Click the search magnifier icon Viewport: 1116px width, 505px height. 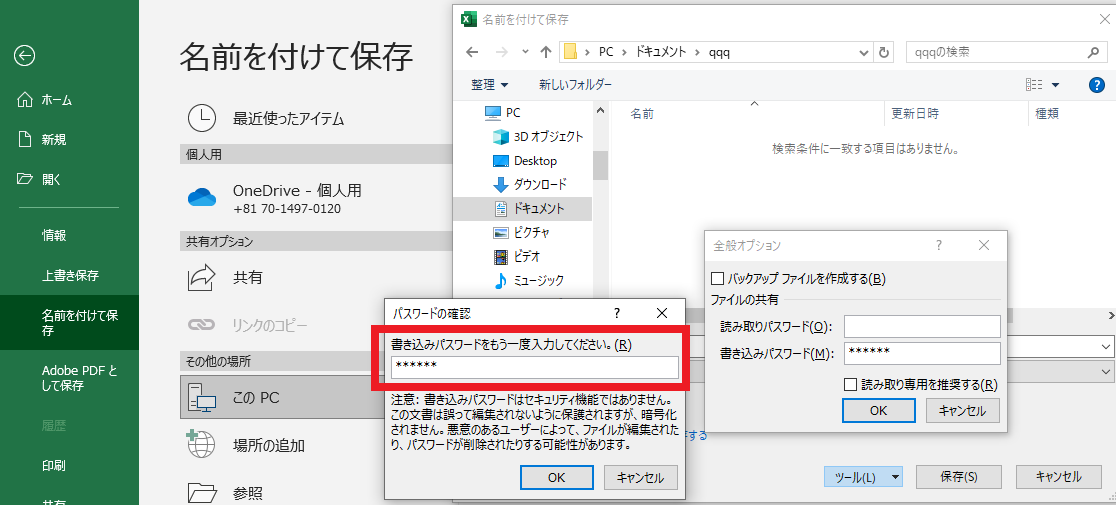coord(1094,52)
